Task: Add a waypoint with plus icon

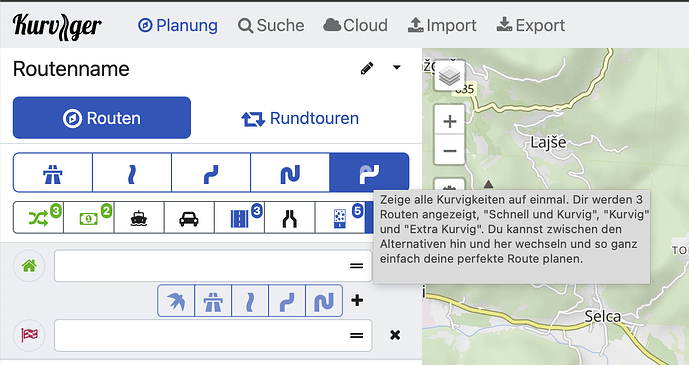Action: (357, 300)
